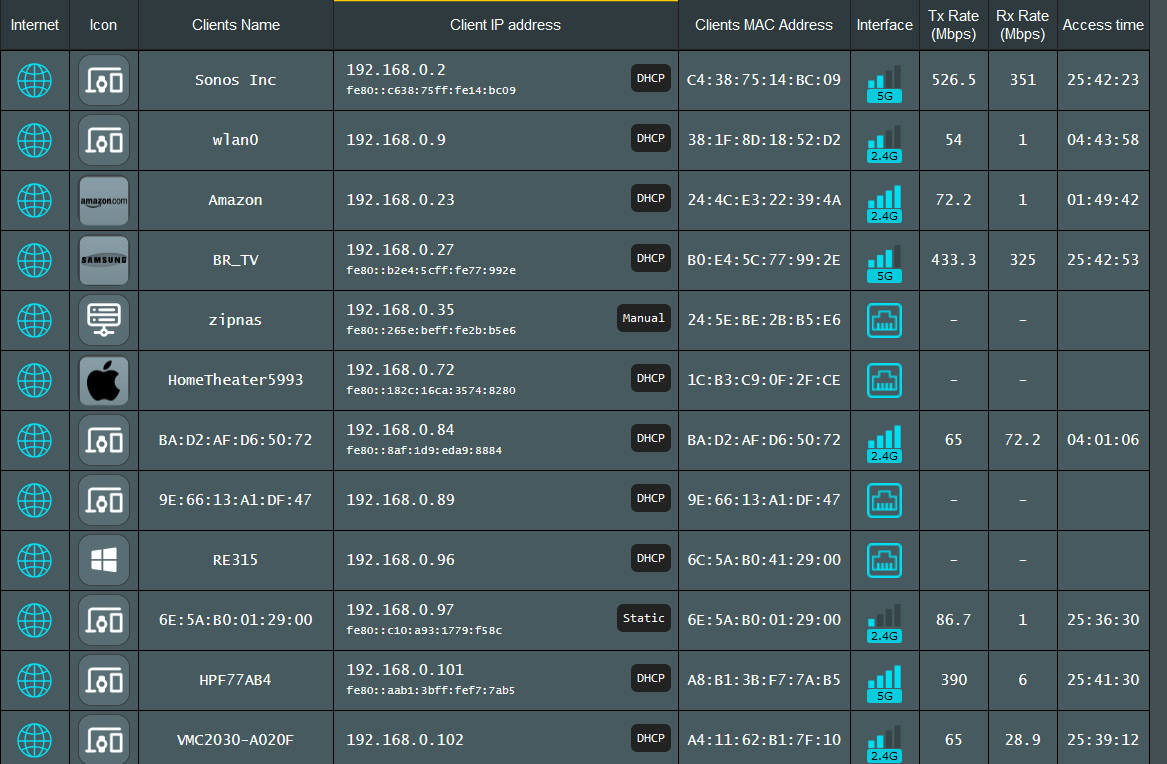The height and width of the screenshot is (764, 1167).
Task: Select the client name VMC2030-A020F
Action: pyautogui.click(x=235, y=740)
